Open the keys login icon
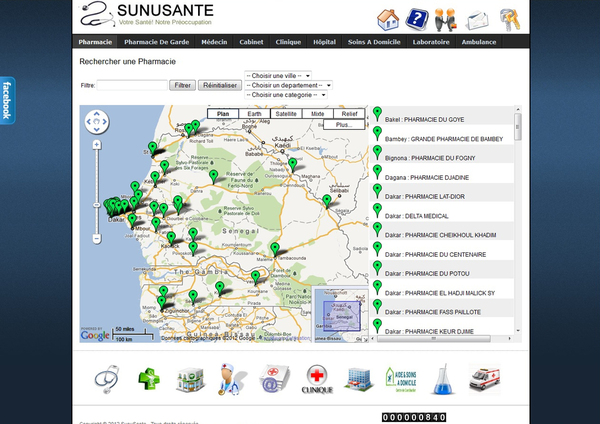This screenshot has width=600, height=424. (x=510, y=20)
